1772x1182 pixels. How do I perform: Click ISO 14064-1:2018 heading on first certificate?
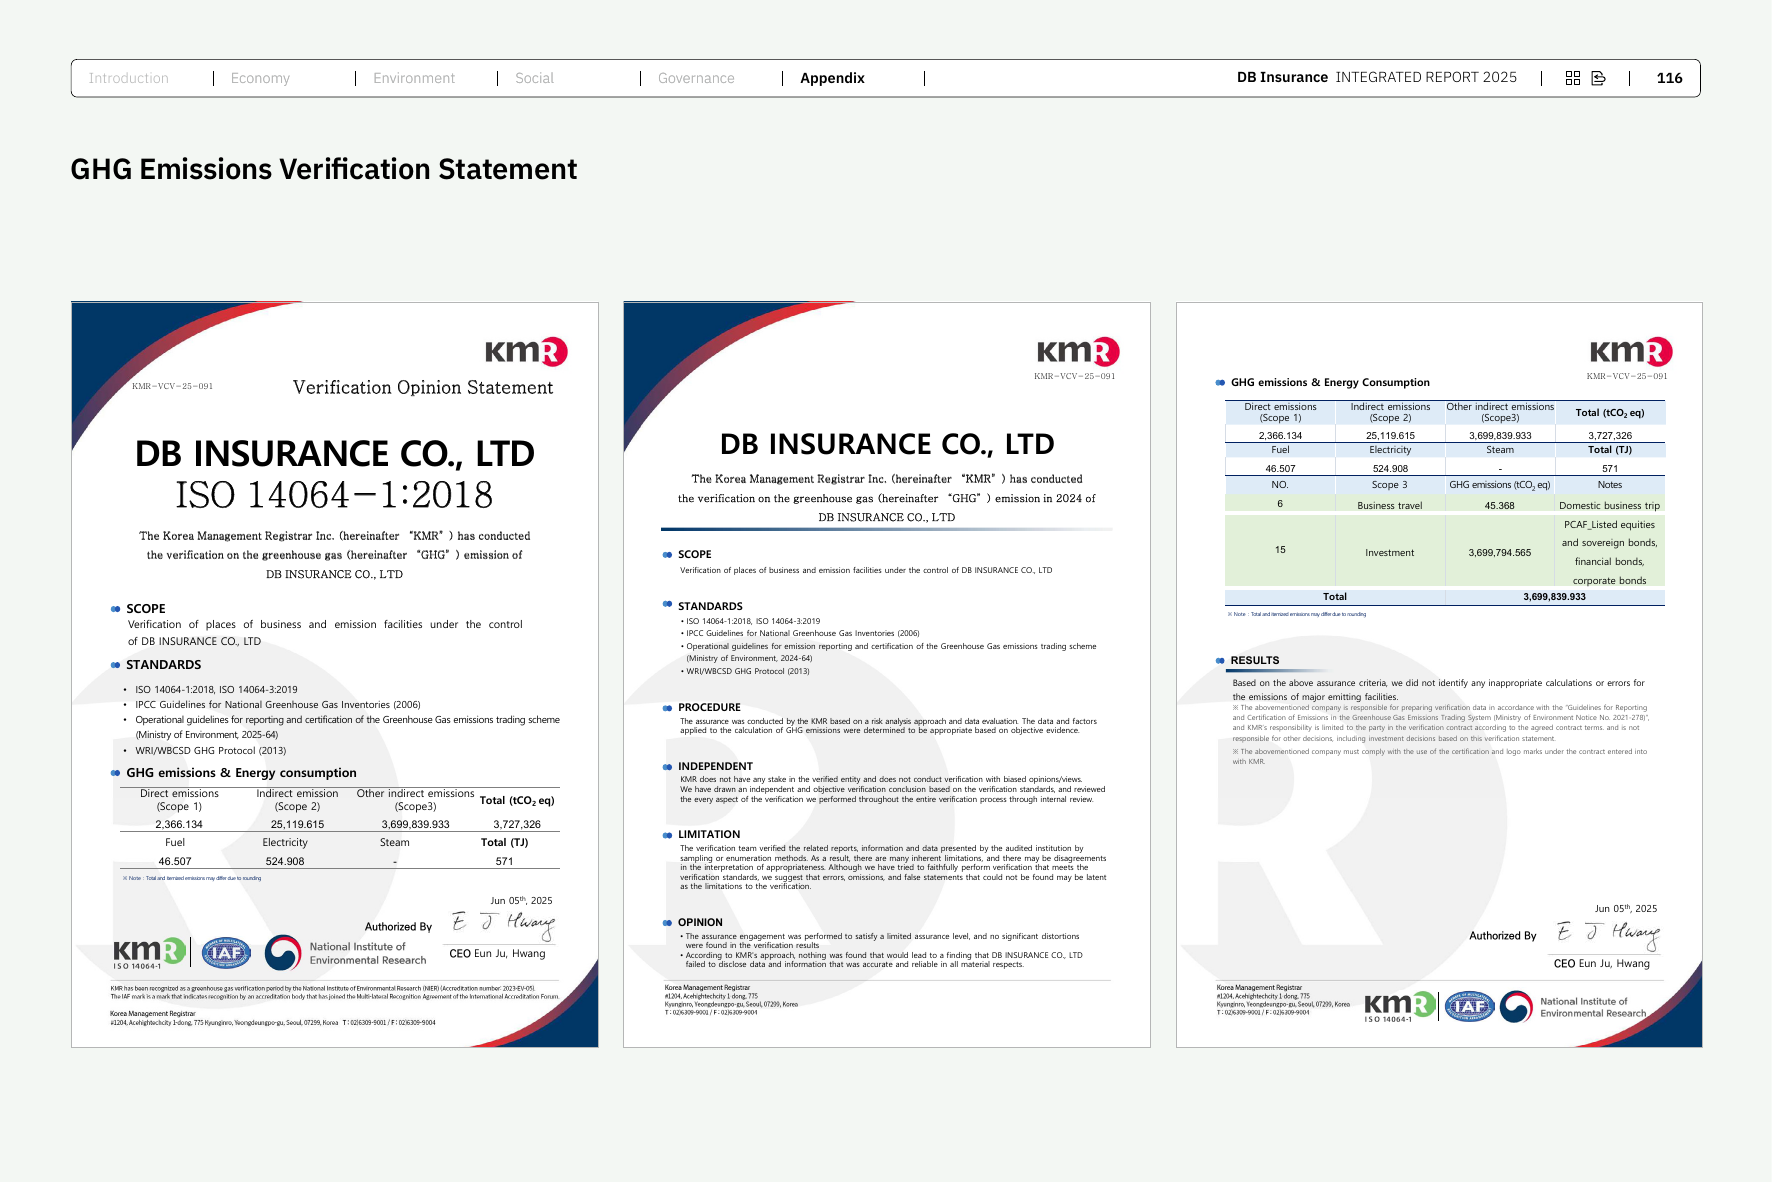coord(334,495)
